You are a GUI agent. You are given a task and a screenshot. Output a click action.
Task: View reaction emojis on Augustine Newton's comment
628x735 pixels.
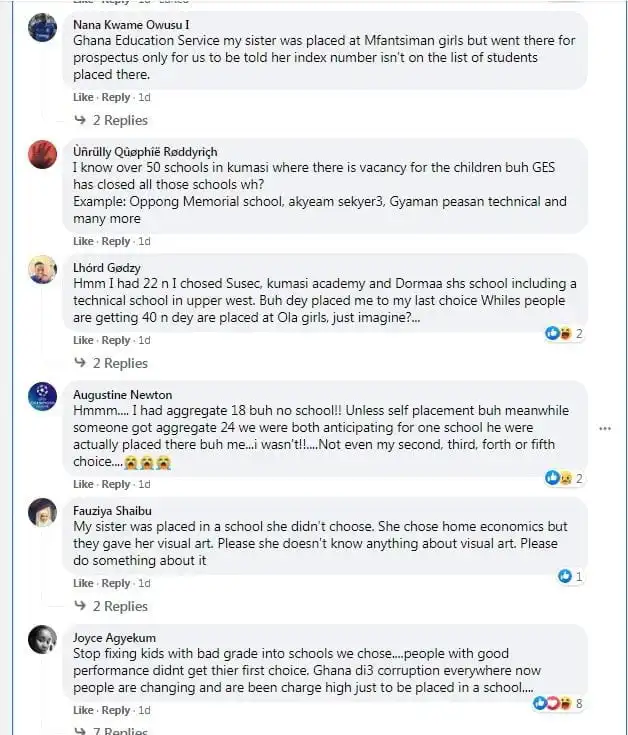pos(564,478)
